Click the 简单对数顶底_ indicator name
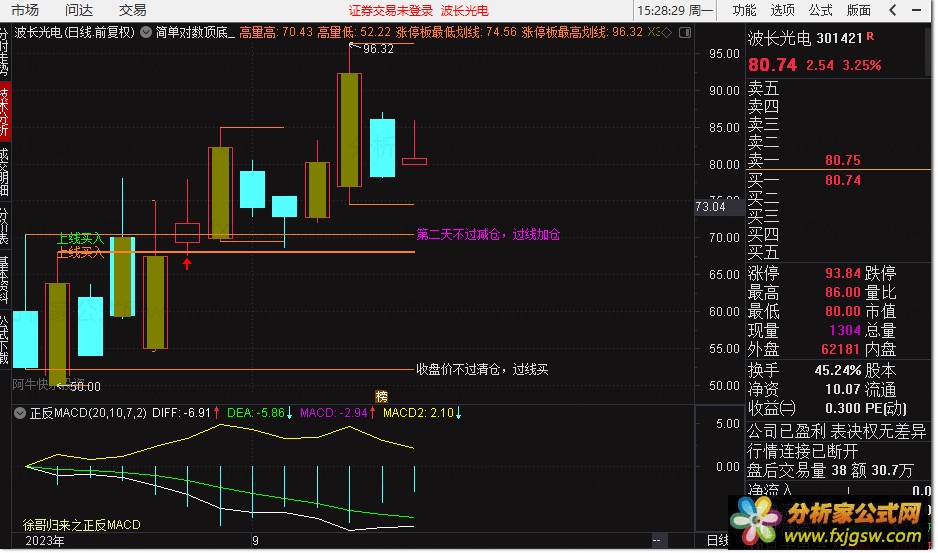Screen dimensions: 938x553 (x=196, y=32)
